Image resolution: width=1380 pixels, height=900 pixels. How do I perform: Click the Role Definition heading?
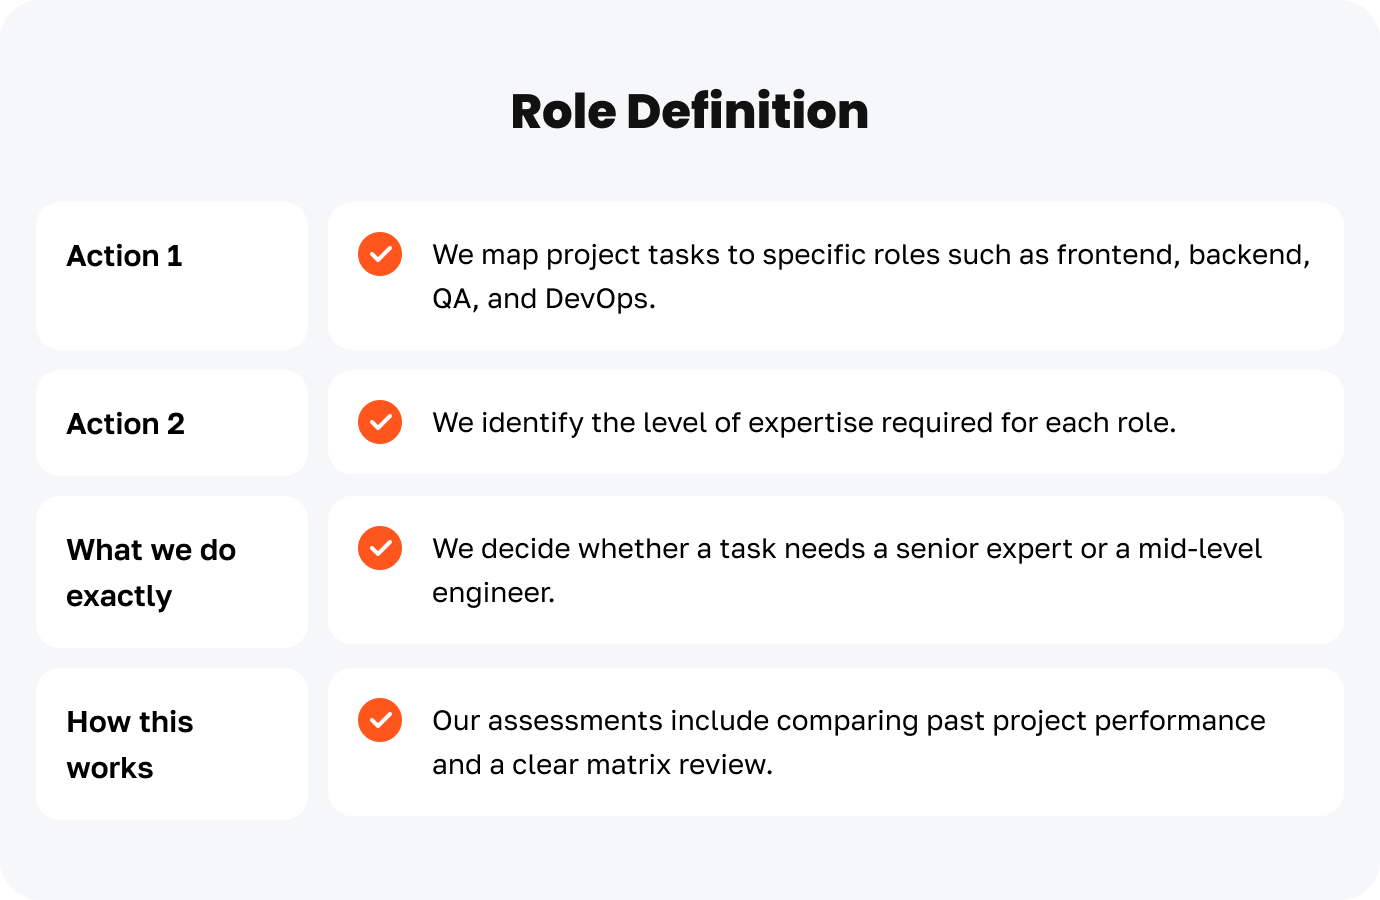(x=689, y=111)
